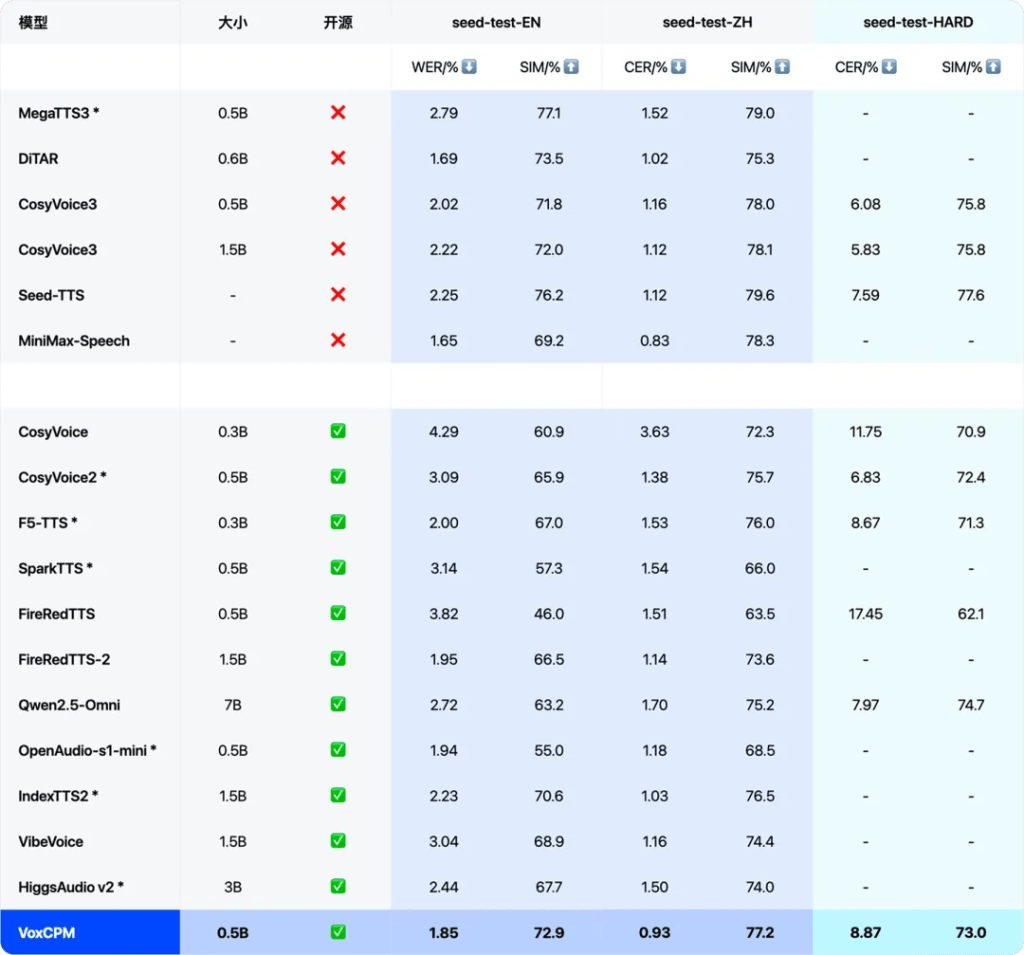
Task: Click the blue-highlighted 0.5B cell for VoxCPM
Action: [x=233, y=932]
